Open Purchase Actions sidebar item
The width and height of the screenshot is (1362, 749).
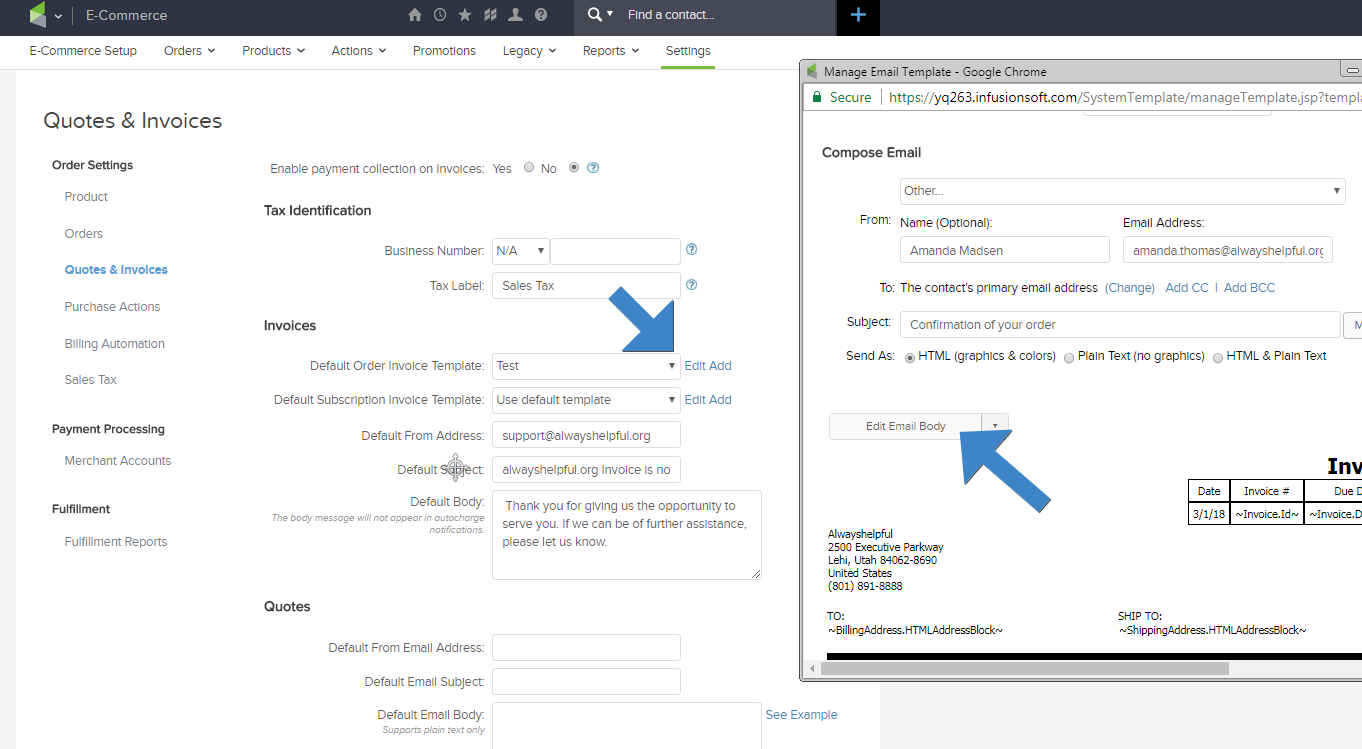[x=112, y=307]
